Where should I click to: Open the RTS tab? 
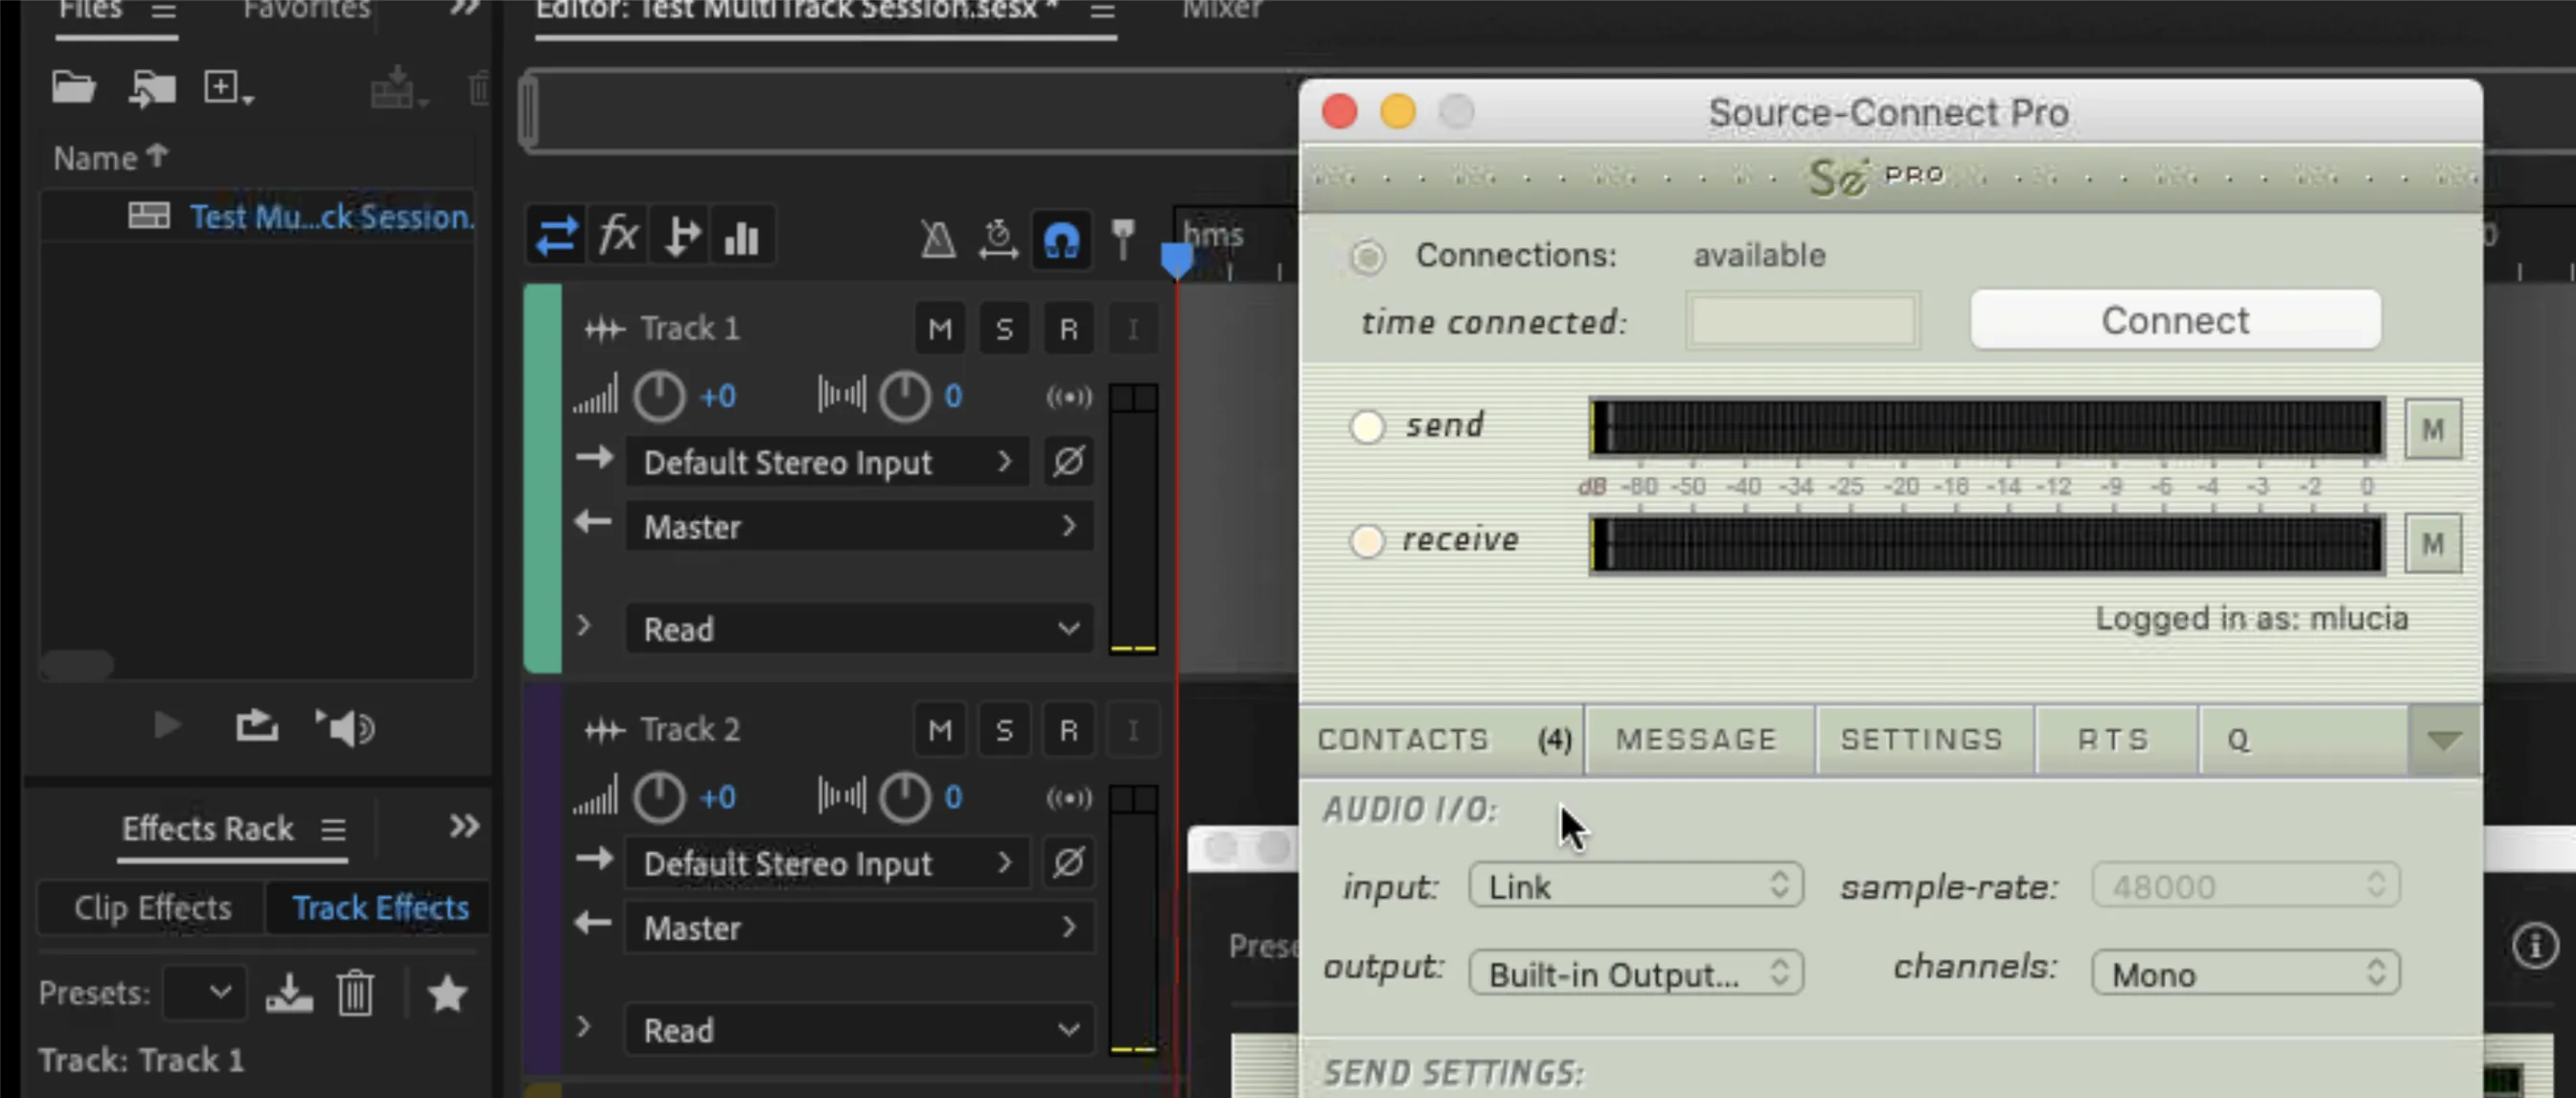pos(2116,740)
